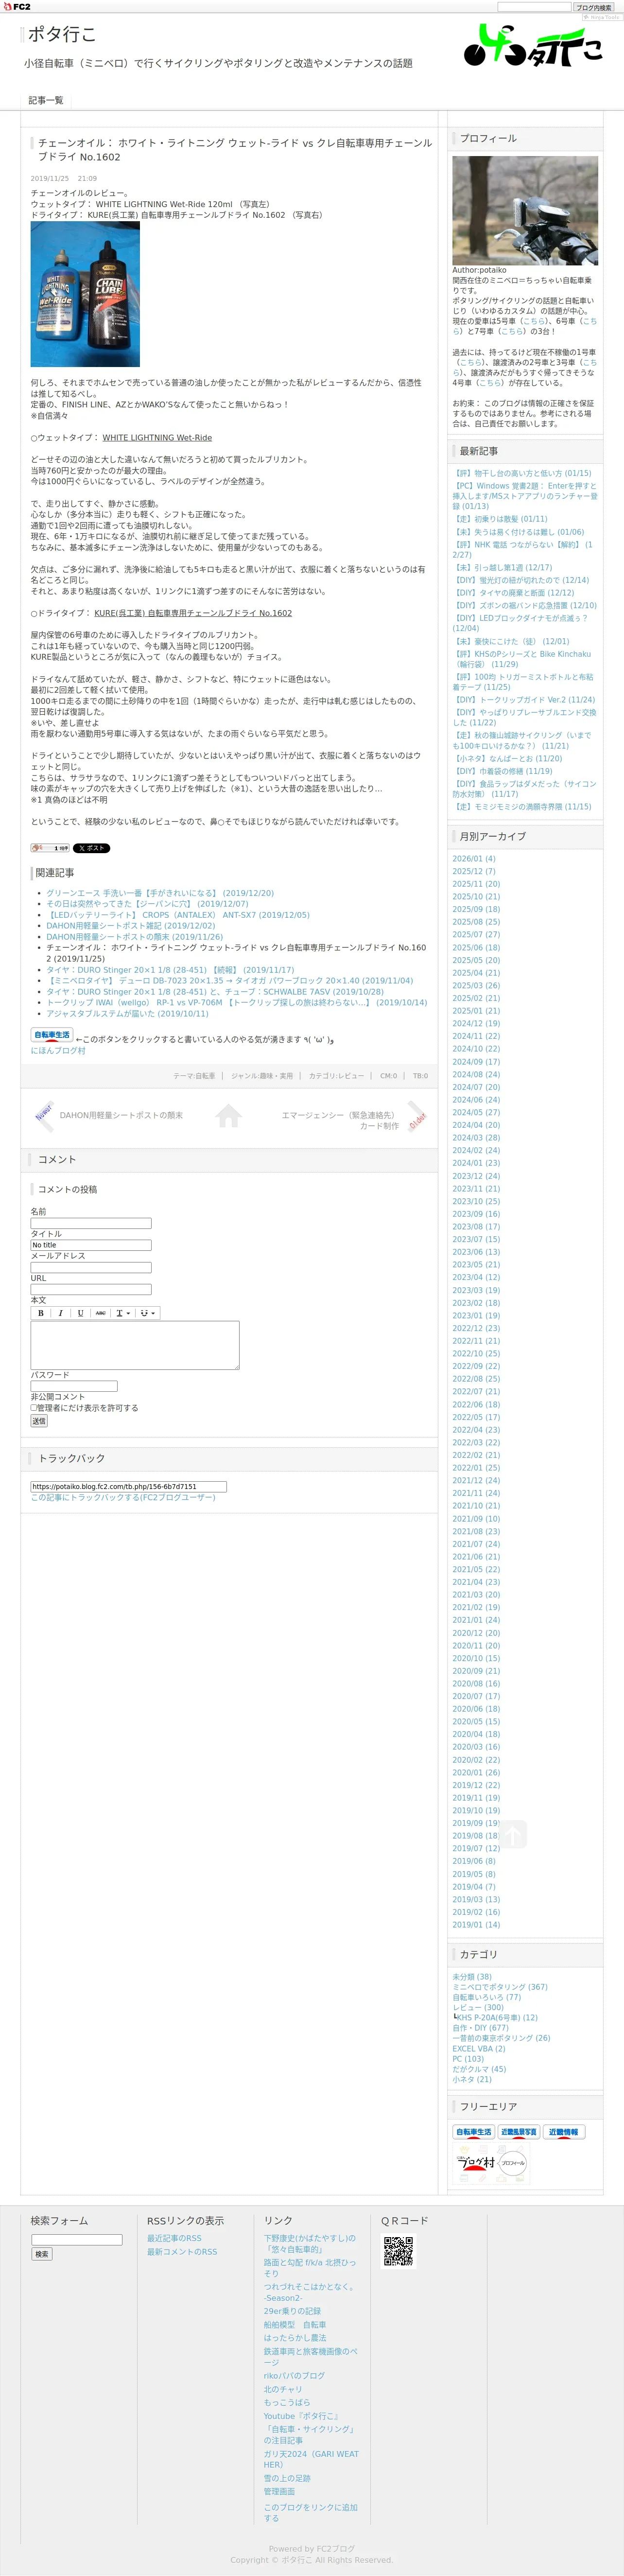Open 管理画面 link in footer links

tap(279, 2491)
